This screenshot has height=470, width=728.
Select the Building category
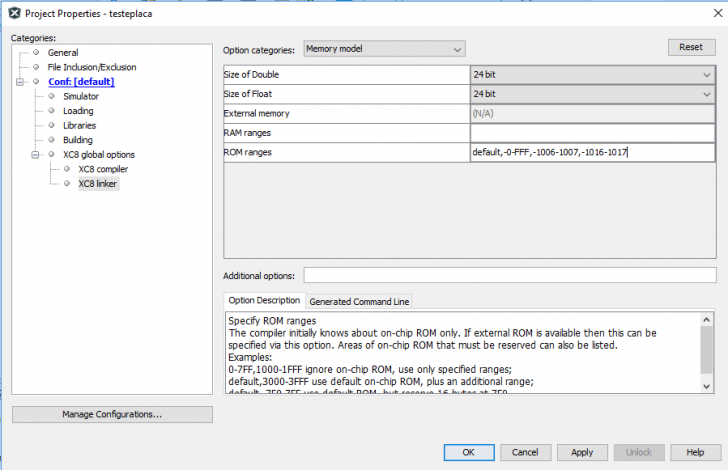coord(78,140)
